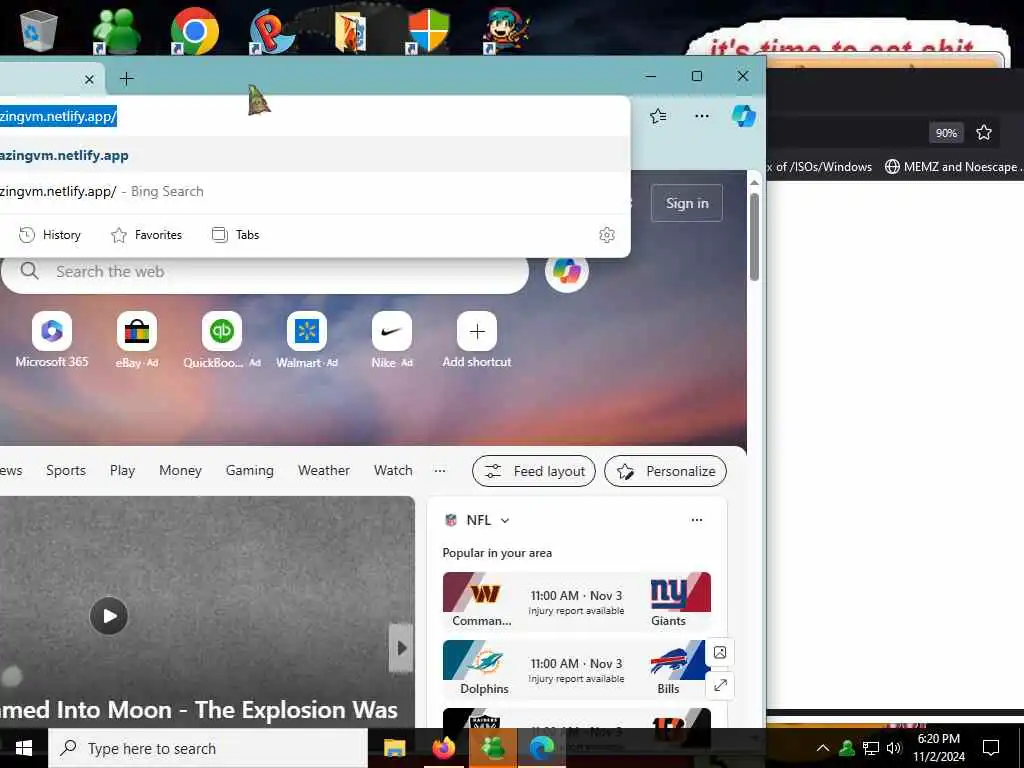Filter suggestions by Tabs

click(236, 235)
